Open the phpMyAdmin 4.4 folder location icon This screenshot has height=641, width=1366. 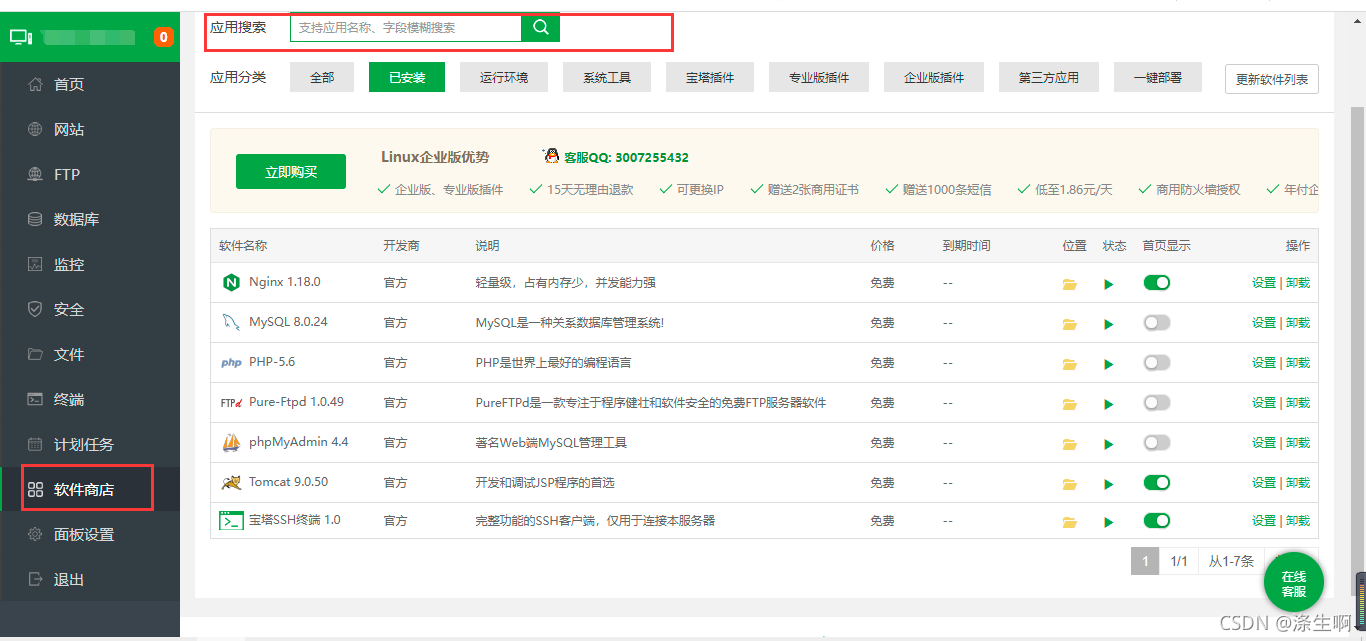(x=1070, y=444)
